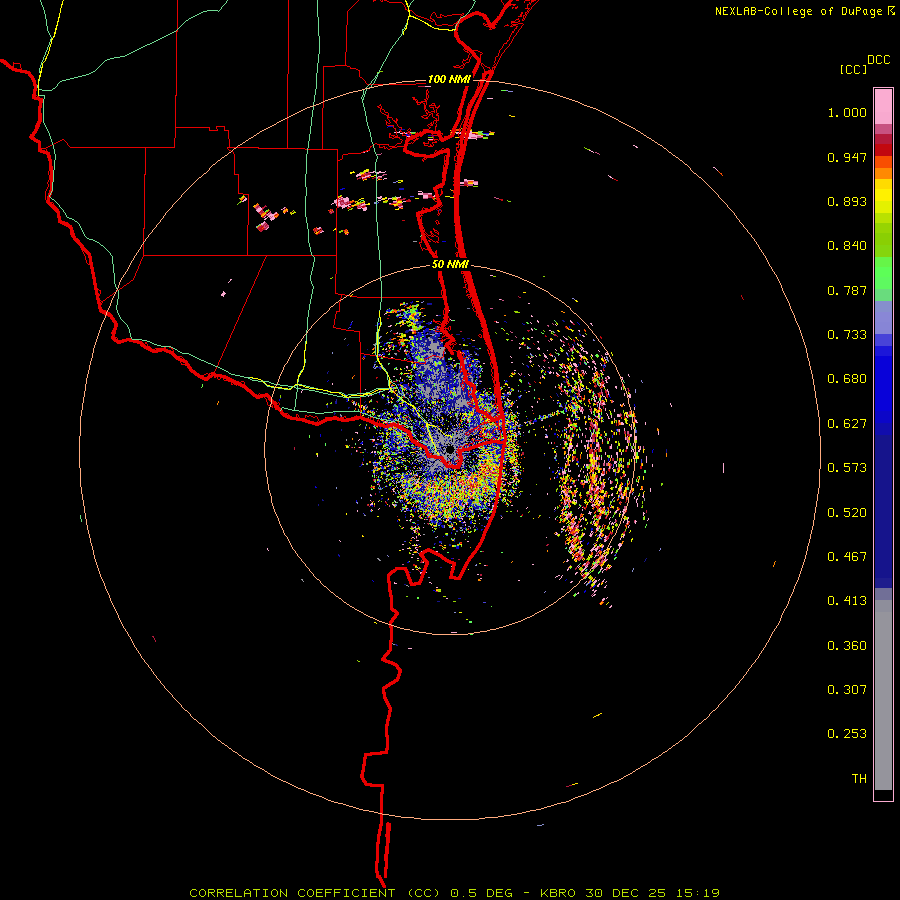Image resolution: width=900 pixels, height=900 pixels.
Task: Click the 0.840 scale value
Action: pos(847,246)
